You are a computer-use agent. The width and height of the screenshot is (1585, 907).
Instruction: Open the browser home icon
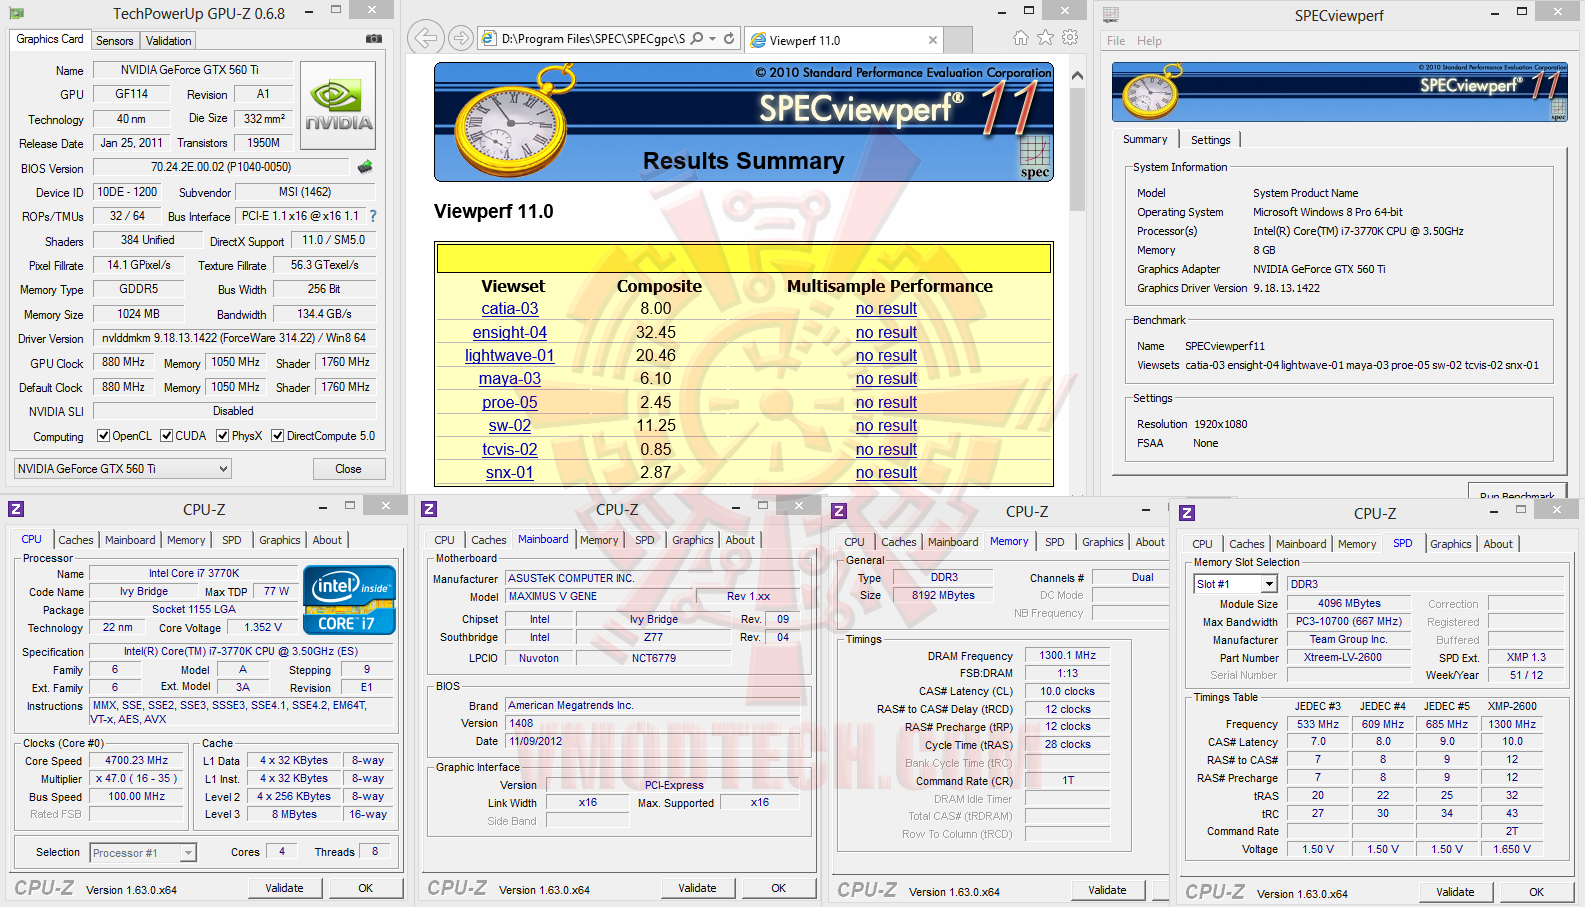(1020, 38)
